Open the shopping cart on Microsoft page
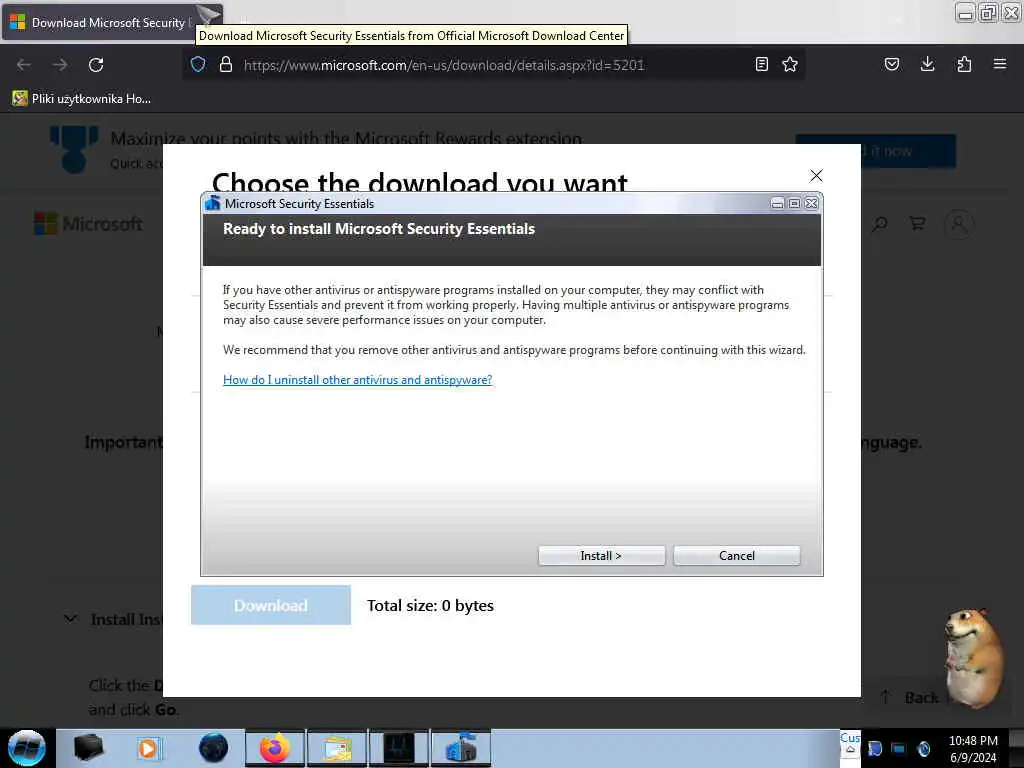This screenshot has height=768, width=1024. [918, 224]
